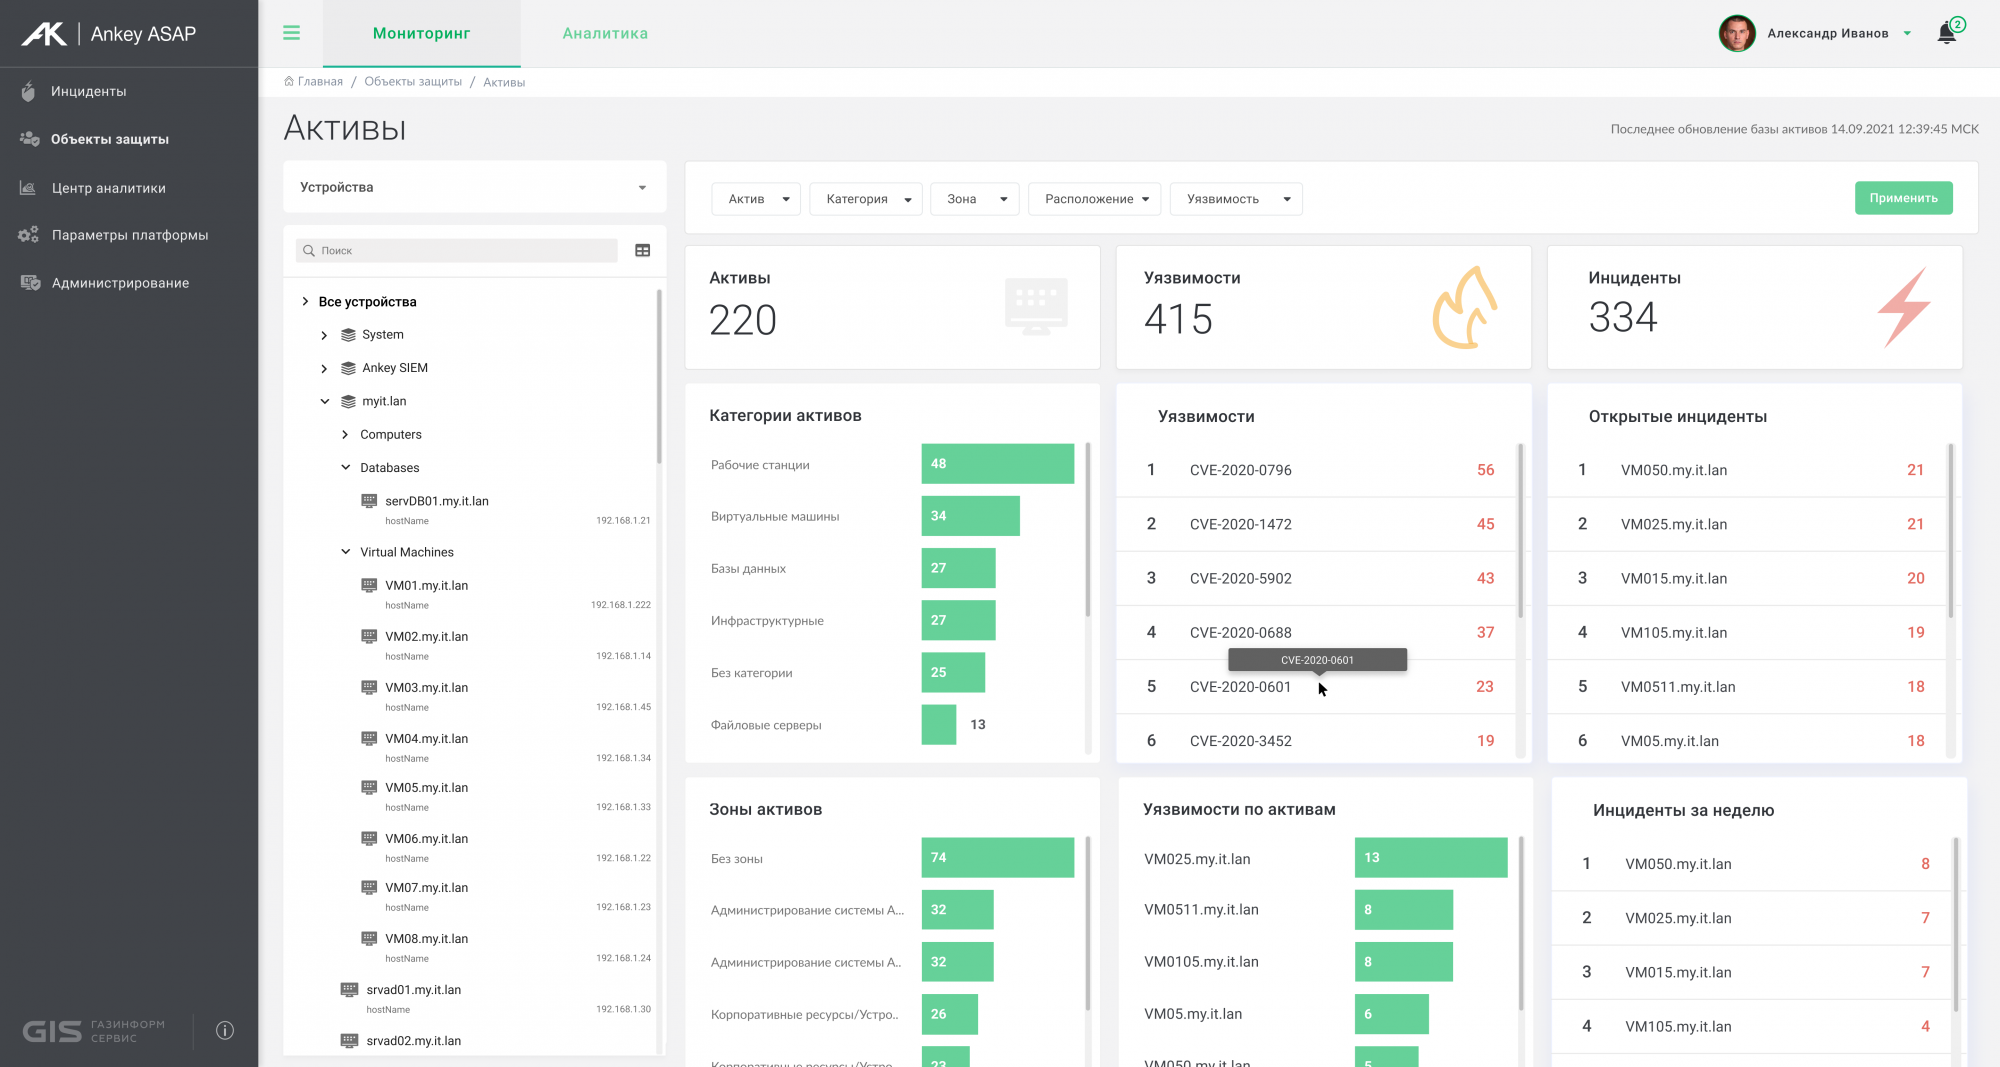Expand the Все устройства root node
Screen dimensions: 2000x1067
305,301
